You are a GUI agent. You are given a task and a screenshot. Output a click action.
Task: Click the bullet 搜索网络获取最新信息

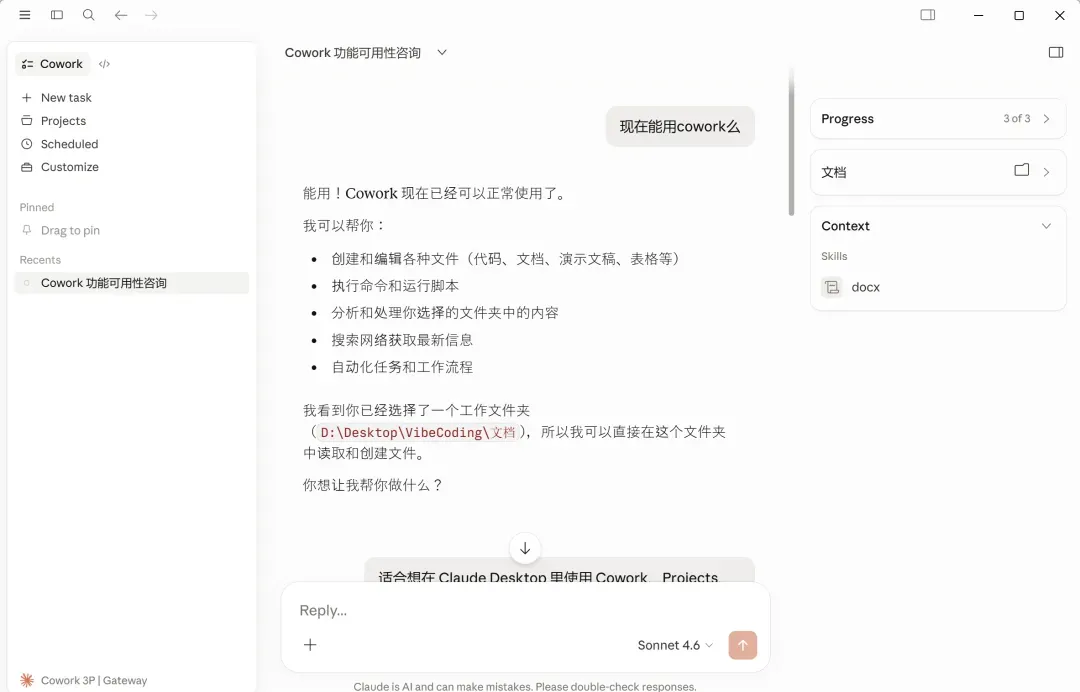point(402,339)
